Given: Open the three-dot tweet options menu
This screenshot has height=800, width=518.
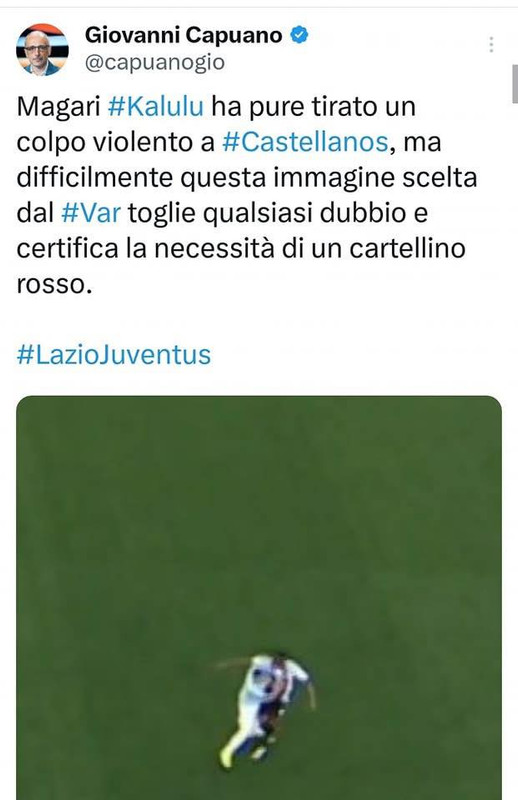Looking at the screenshot, I should click(491, 44).
